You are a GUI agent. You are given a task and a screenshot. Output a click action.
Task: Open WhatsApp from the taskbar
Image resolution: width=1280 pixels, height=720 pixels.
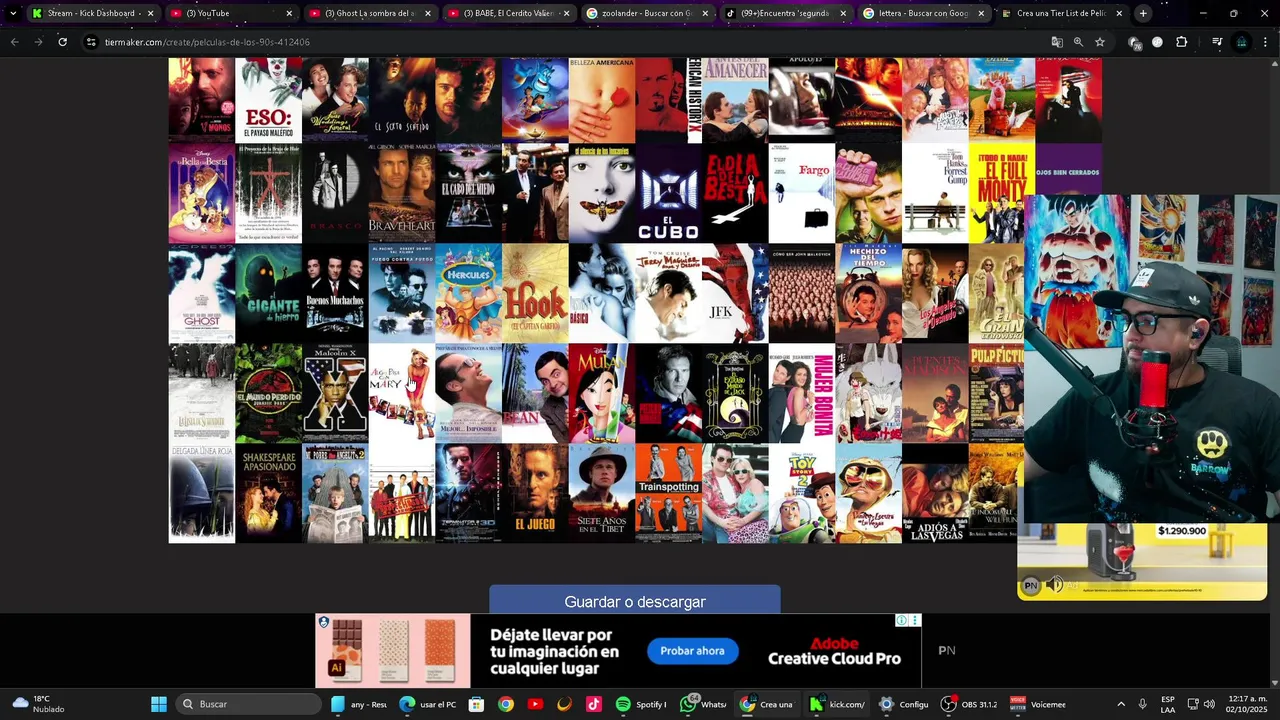pyautogui.click(x=704, y=704)
